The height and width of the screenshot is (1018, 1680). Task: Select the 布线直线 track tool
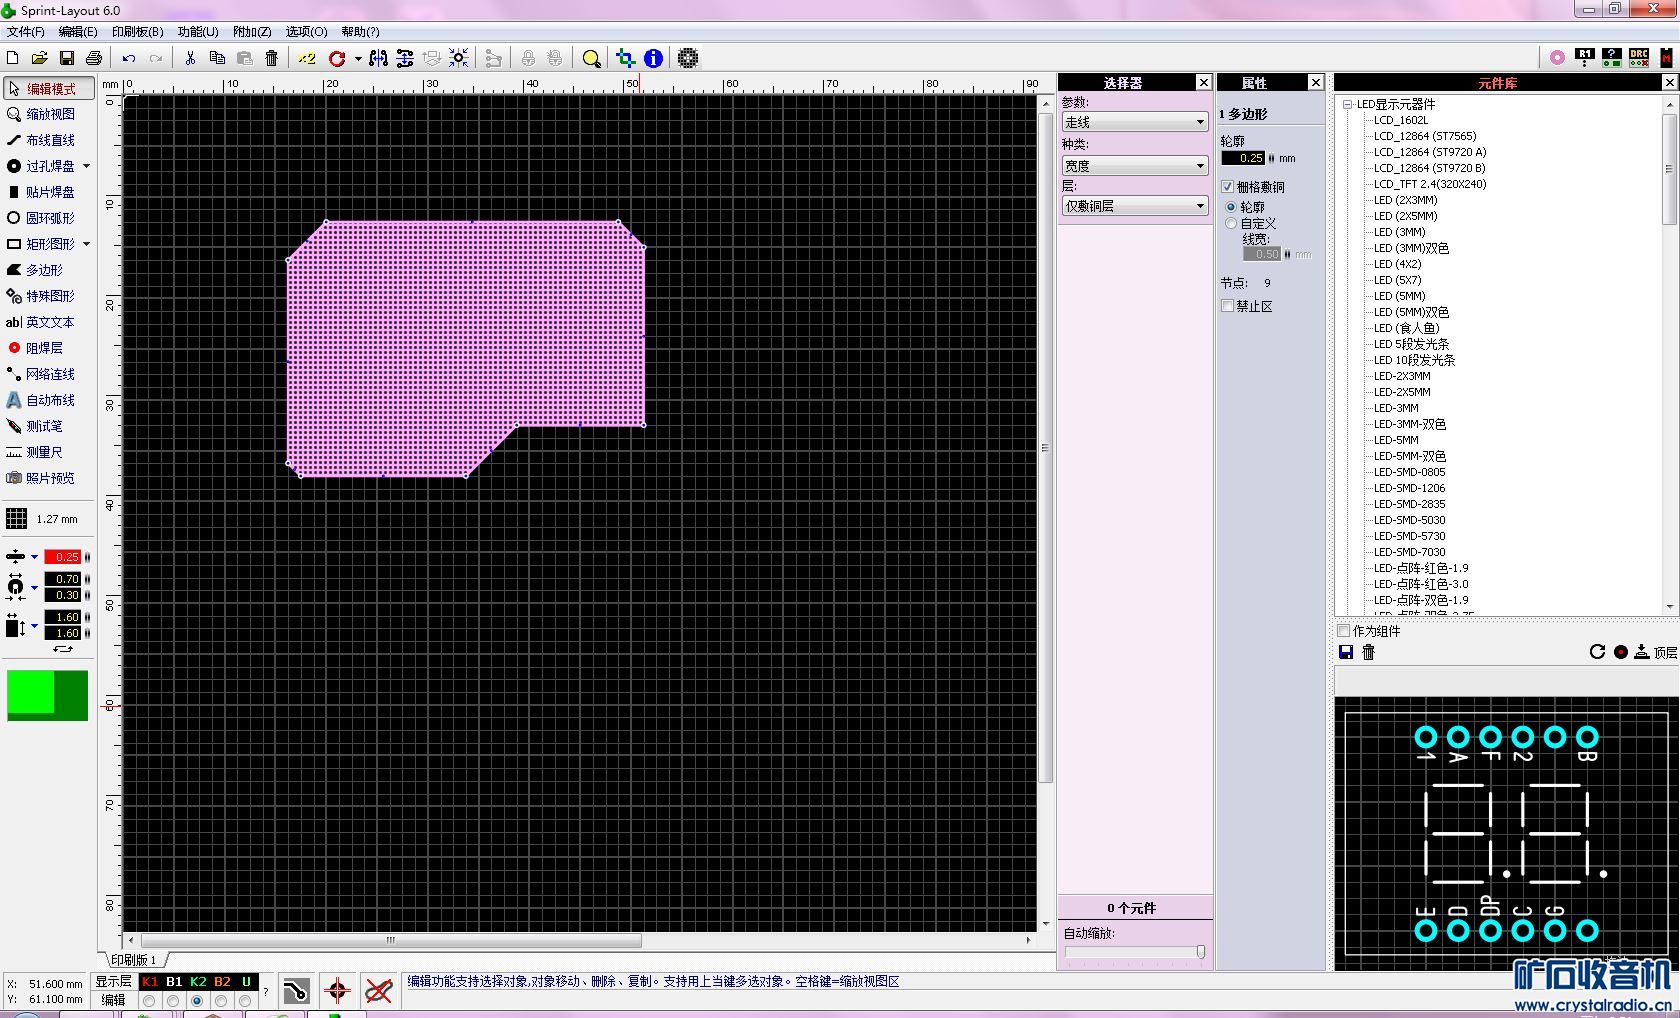[49, 140]
